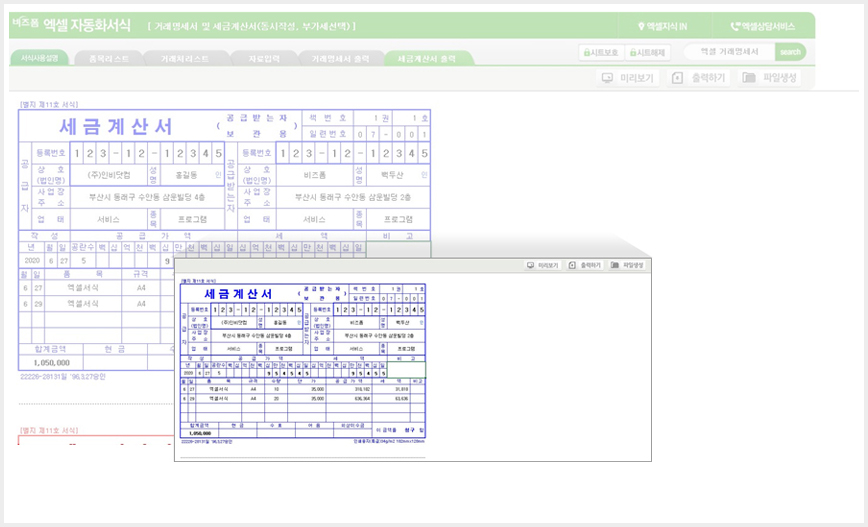Click the green search button

click(790, 51)
